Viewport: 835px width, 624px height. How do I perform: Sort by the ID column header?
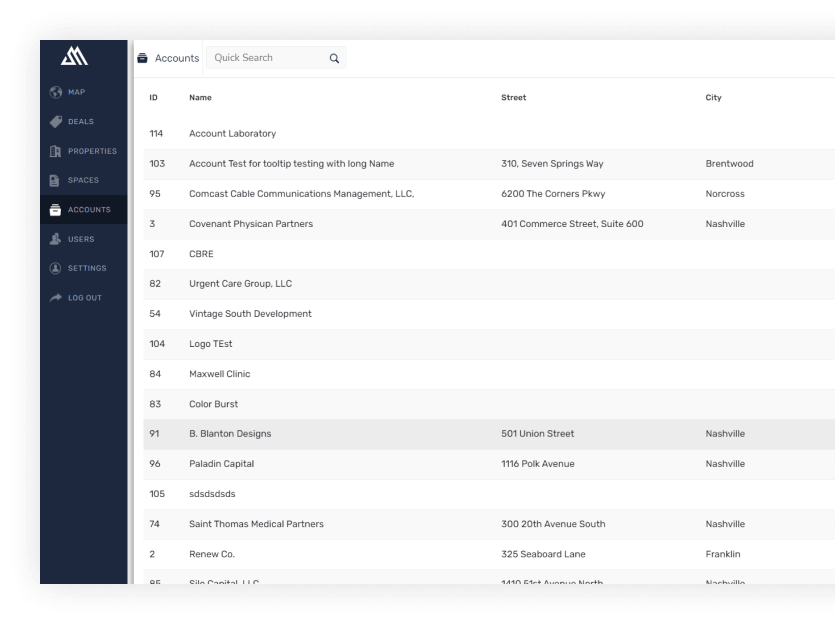[x=154, y=98]
